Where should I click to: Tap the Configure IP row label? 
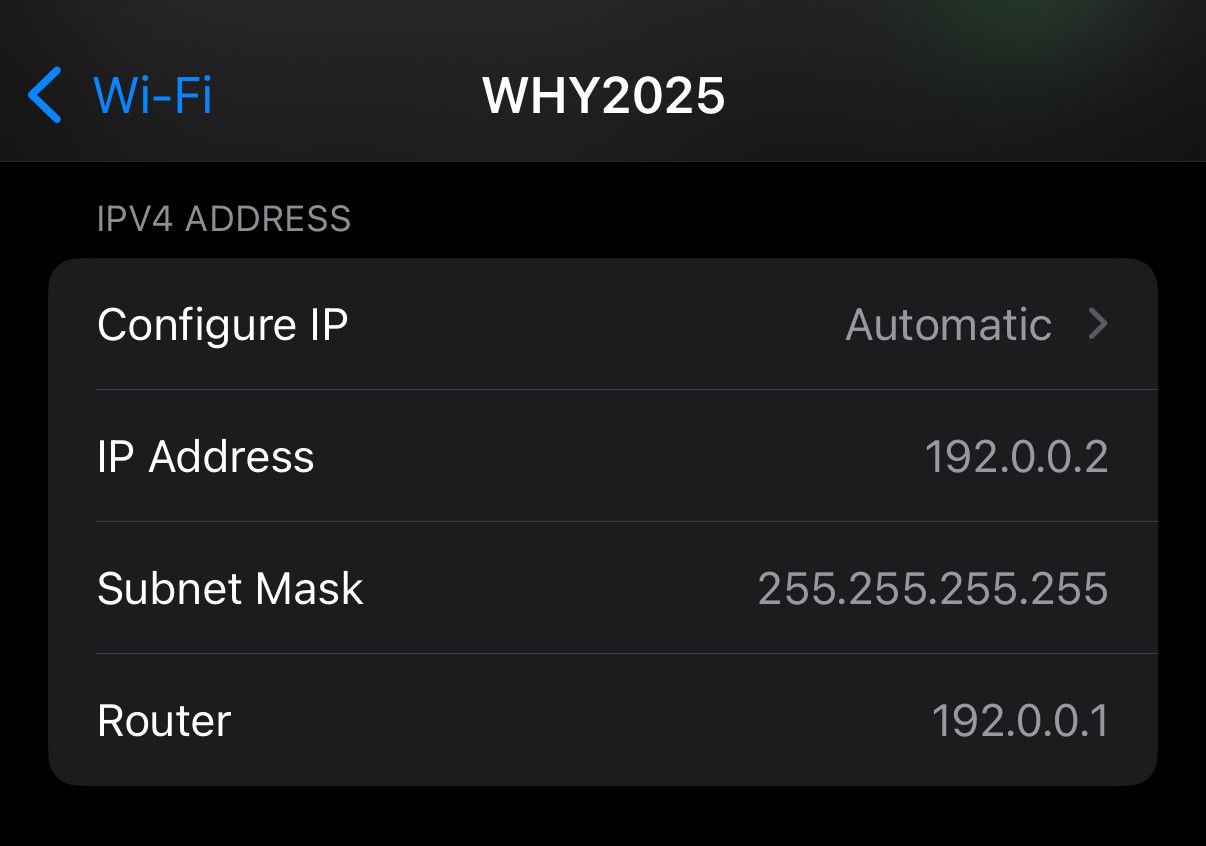[x=221, y=324]
